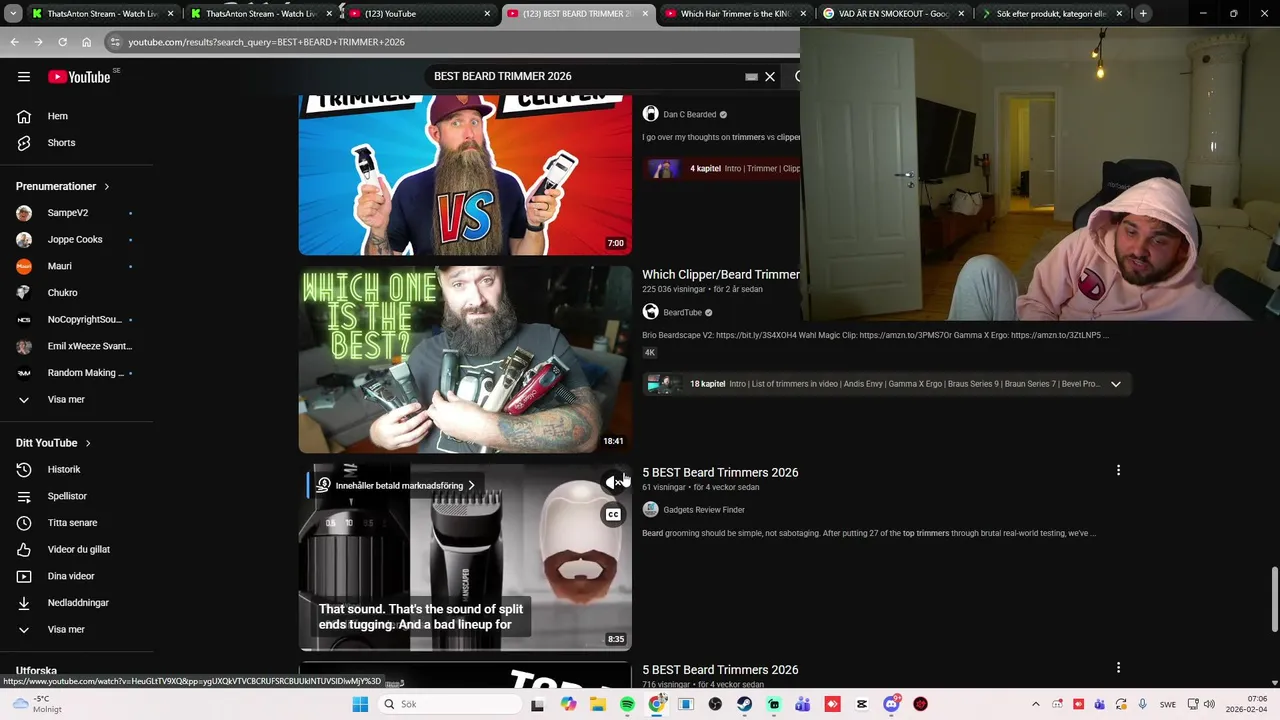Open the Joppe Cooks subscription
The width and height of the screenshot is (1280, 720).
point(76,239)
